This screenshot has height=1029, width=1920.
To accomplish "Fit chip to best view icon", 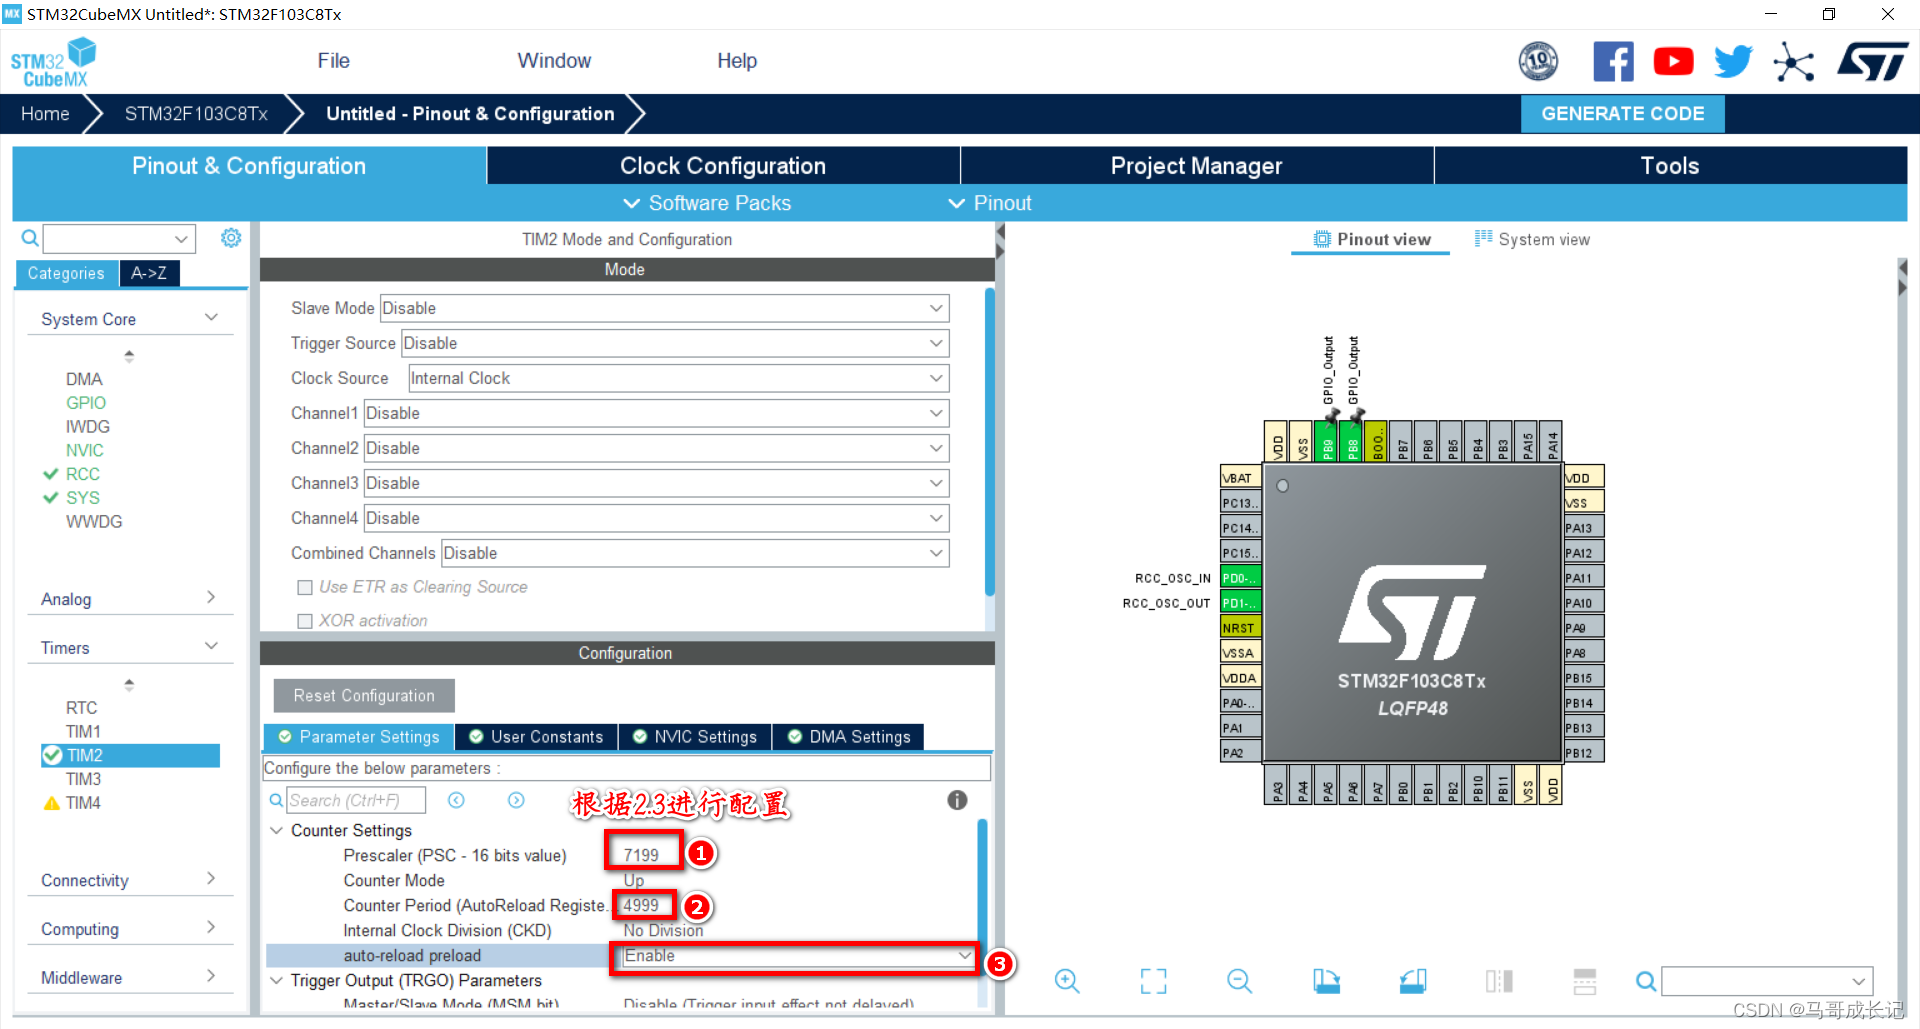I will [x=1153, y=981].
